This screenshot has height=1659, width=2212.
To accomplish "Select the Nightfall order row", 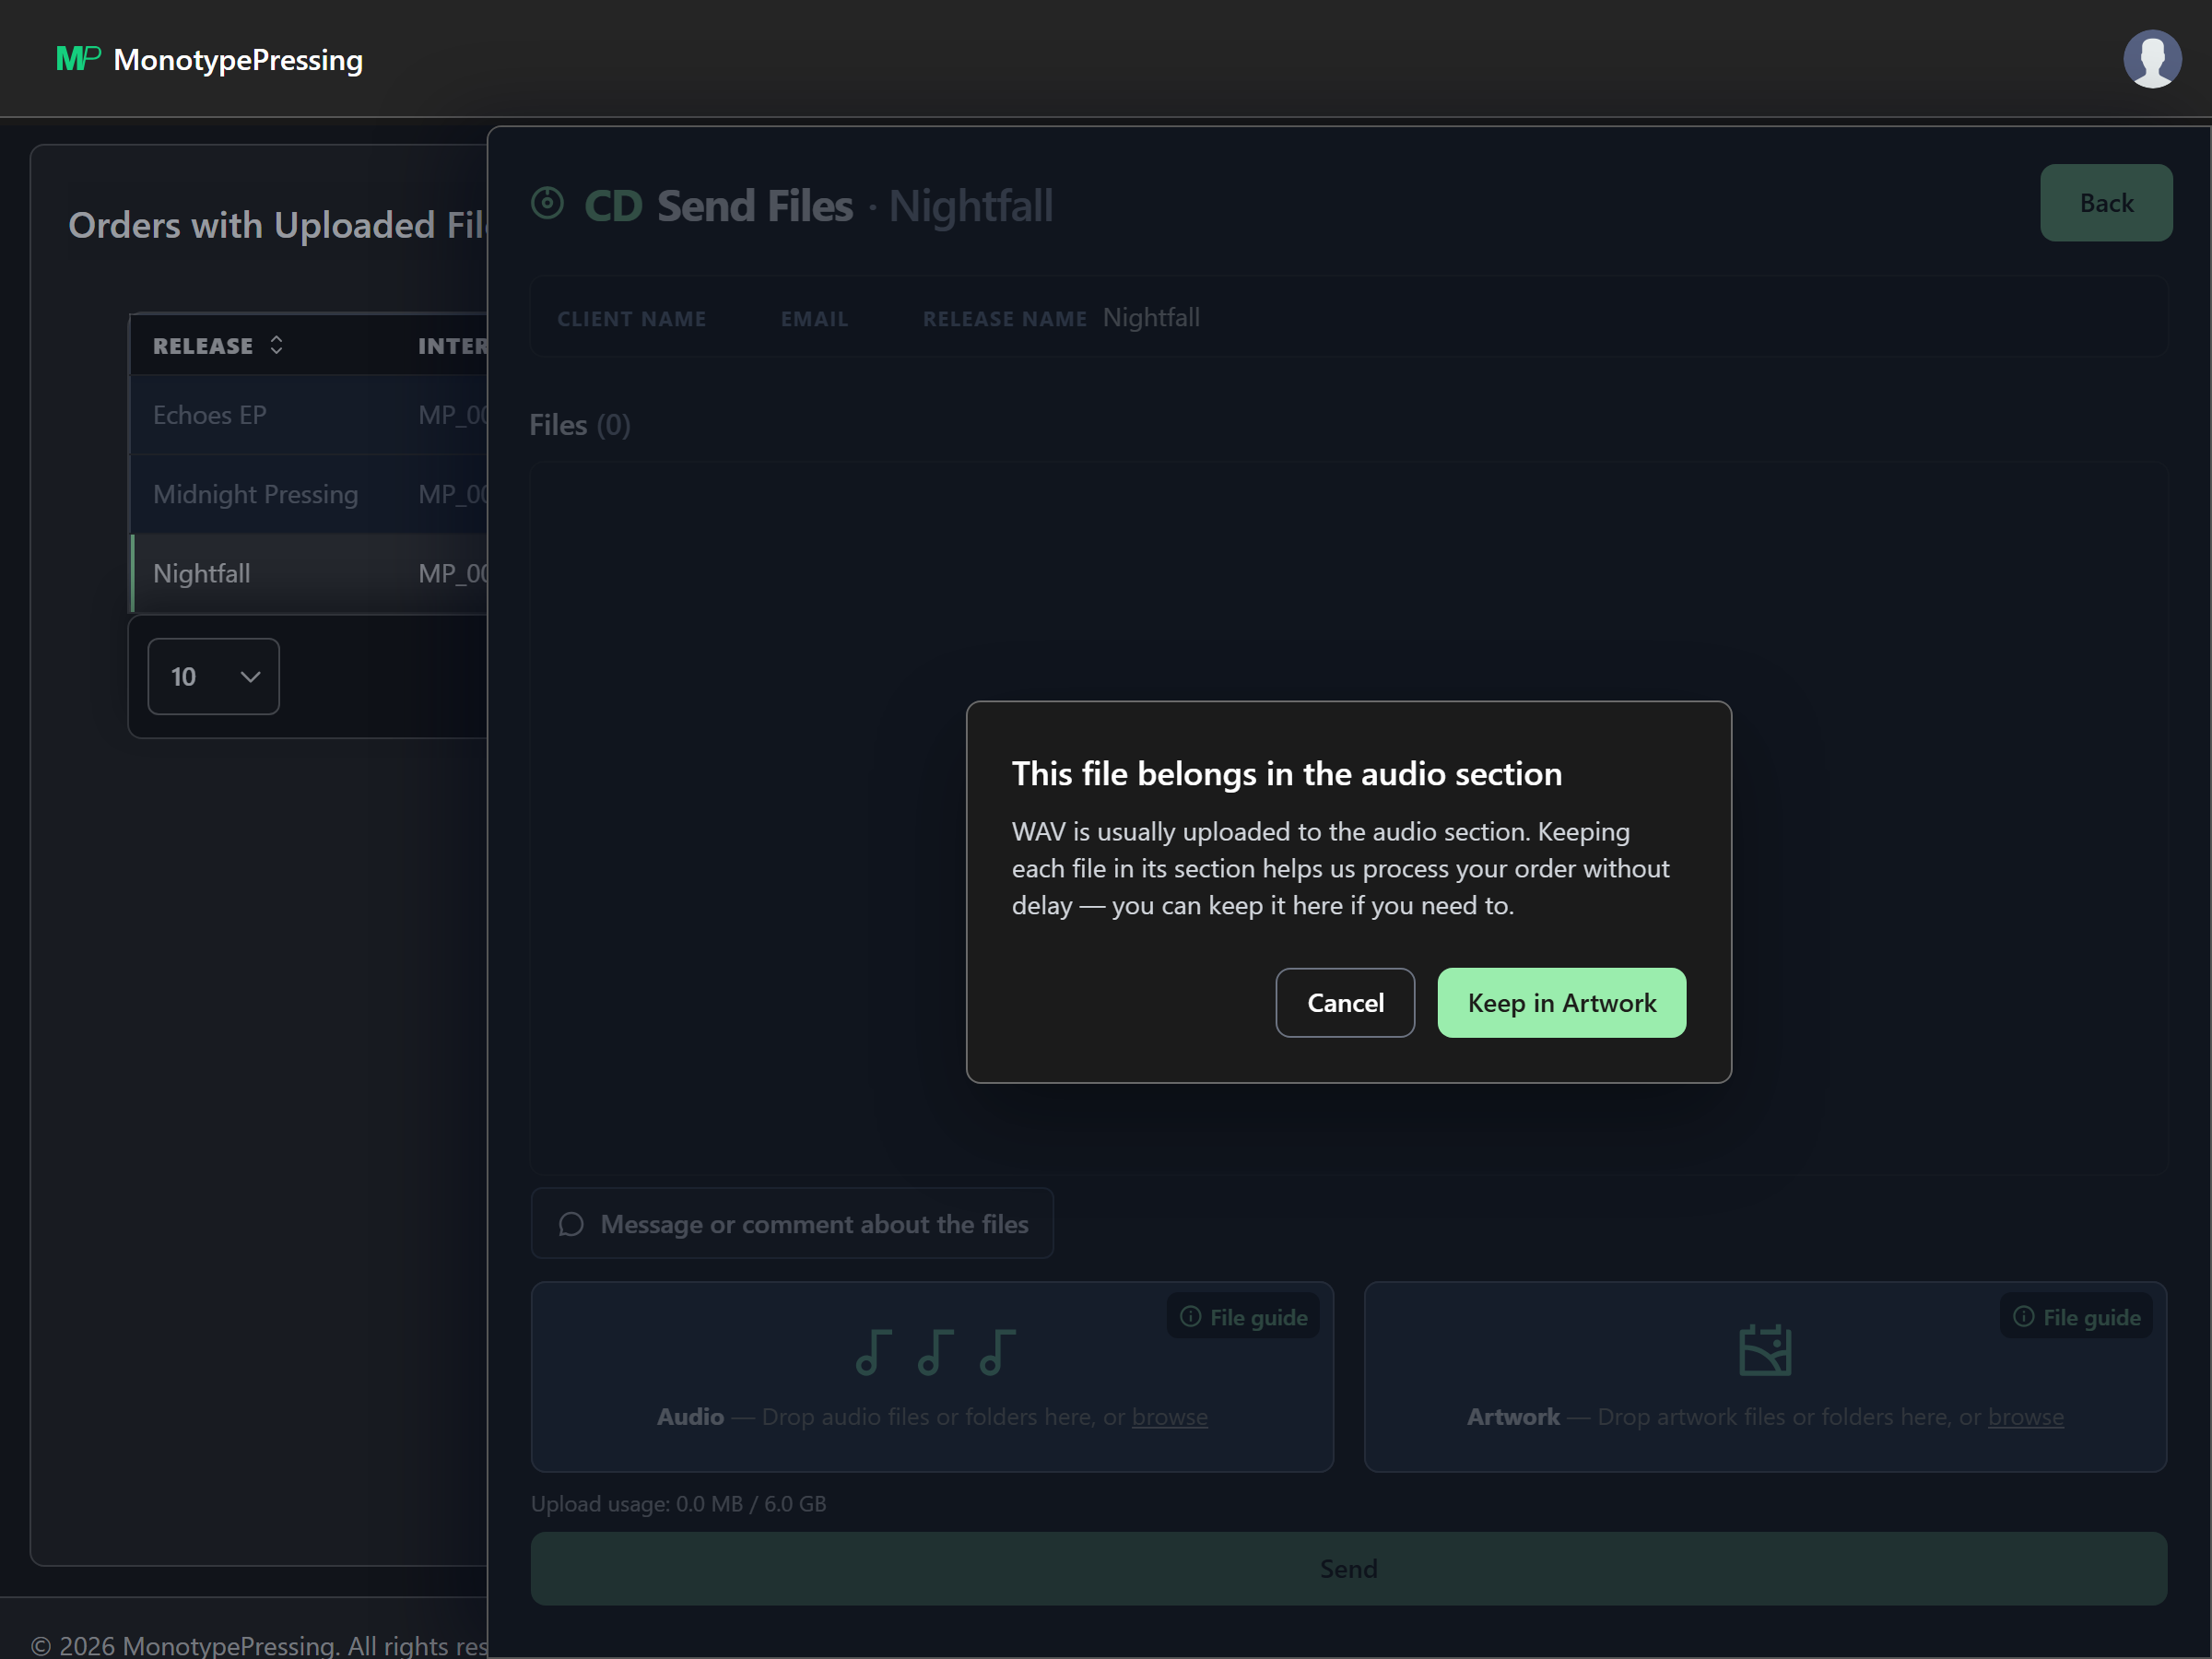I will [x=309, y=573].
